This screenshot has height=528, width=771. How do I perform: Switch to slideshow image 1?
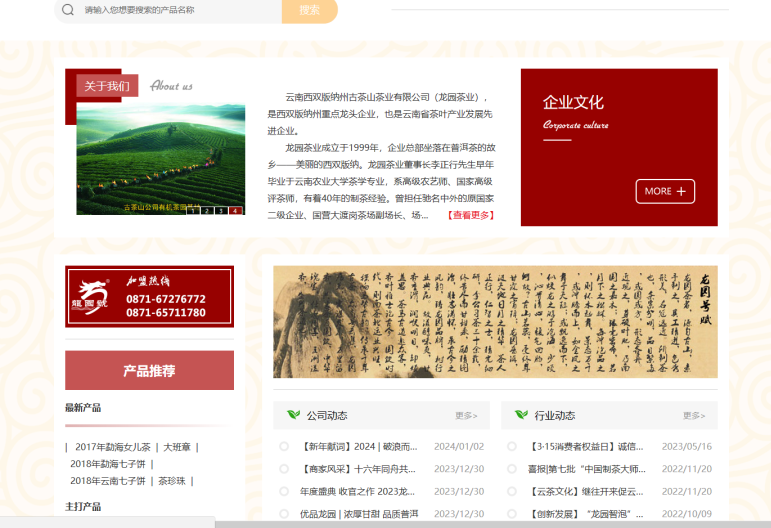click(x=193, y=210)
